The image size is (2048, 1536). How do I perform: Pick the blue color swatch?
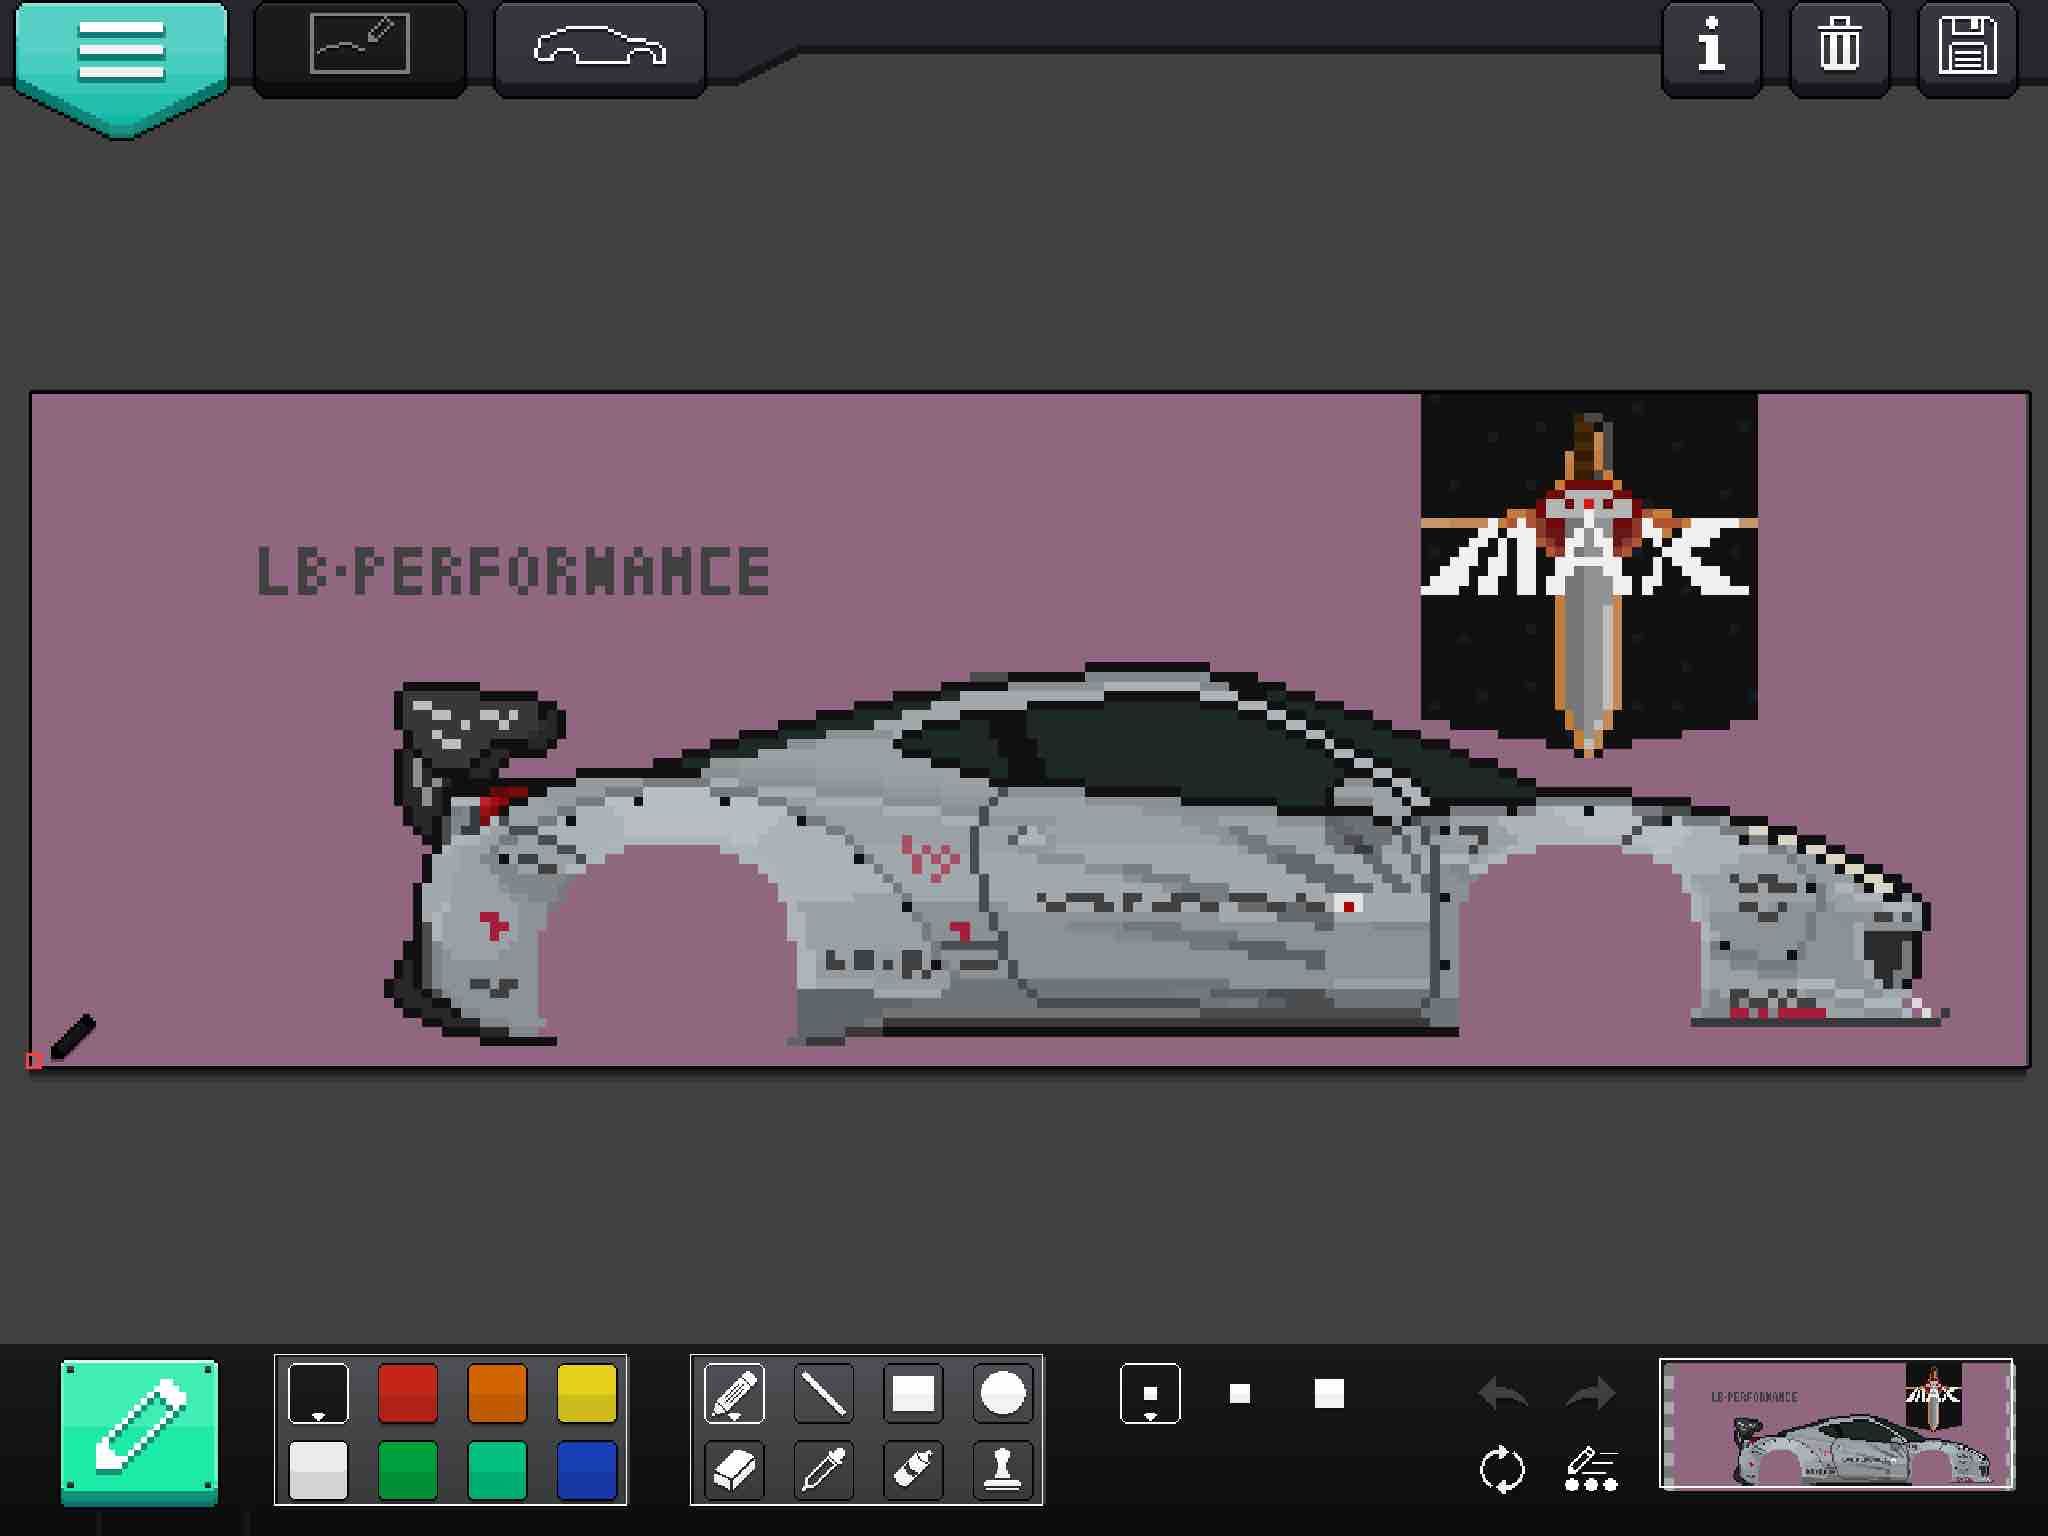pyautogui.click(x=586, y=1470)
